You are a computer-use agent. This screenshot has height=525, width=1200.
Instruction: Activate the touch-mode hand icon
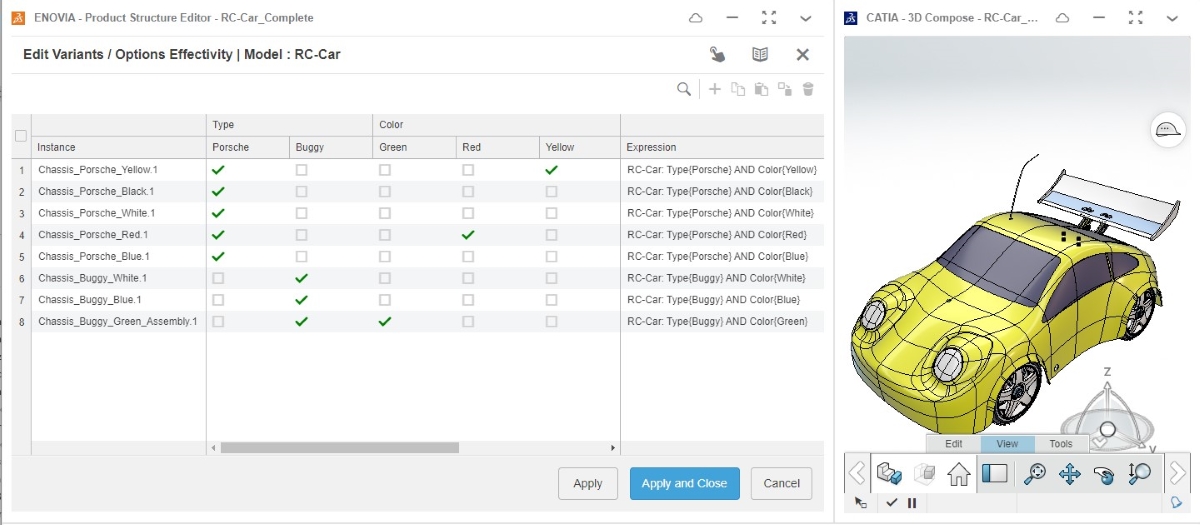pyautogui.click(x=717, y=54)
